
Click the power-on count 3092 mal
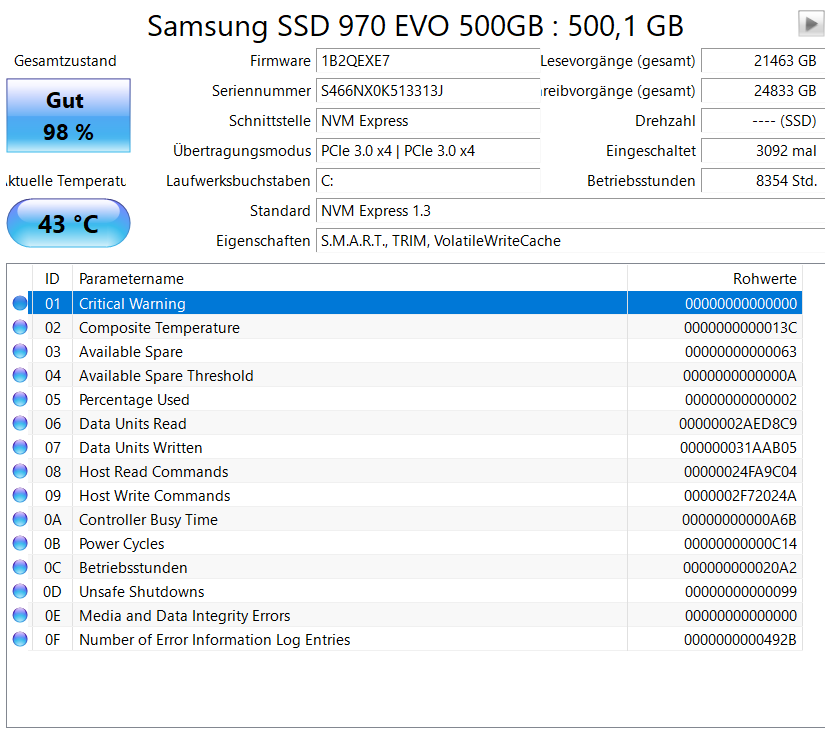tap(763, 151)
